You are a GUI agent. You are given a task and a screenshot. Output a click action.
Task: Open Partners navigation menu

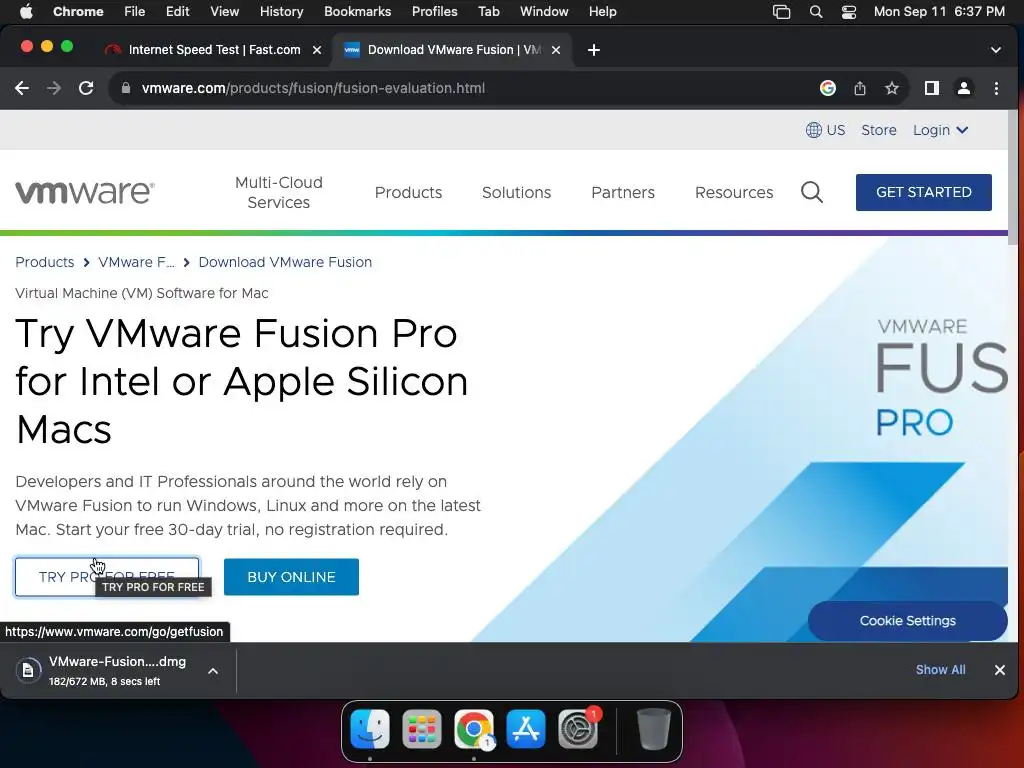(623, 192)
